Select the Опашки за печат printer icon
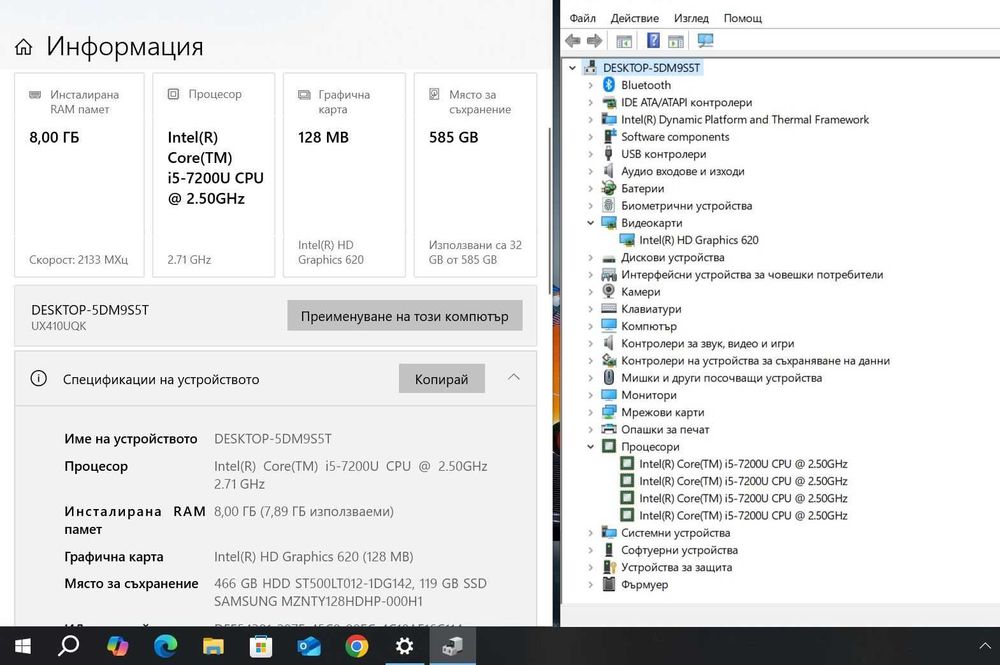The width and height of the screenshot is (1000, 665). 609,429
